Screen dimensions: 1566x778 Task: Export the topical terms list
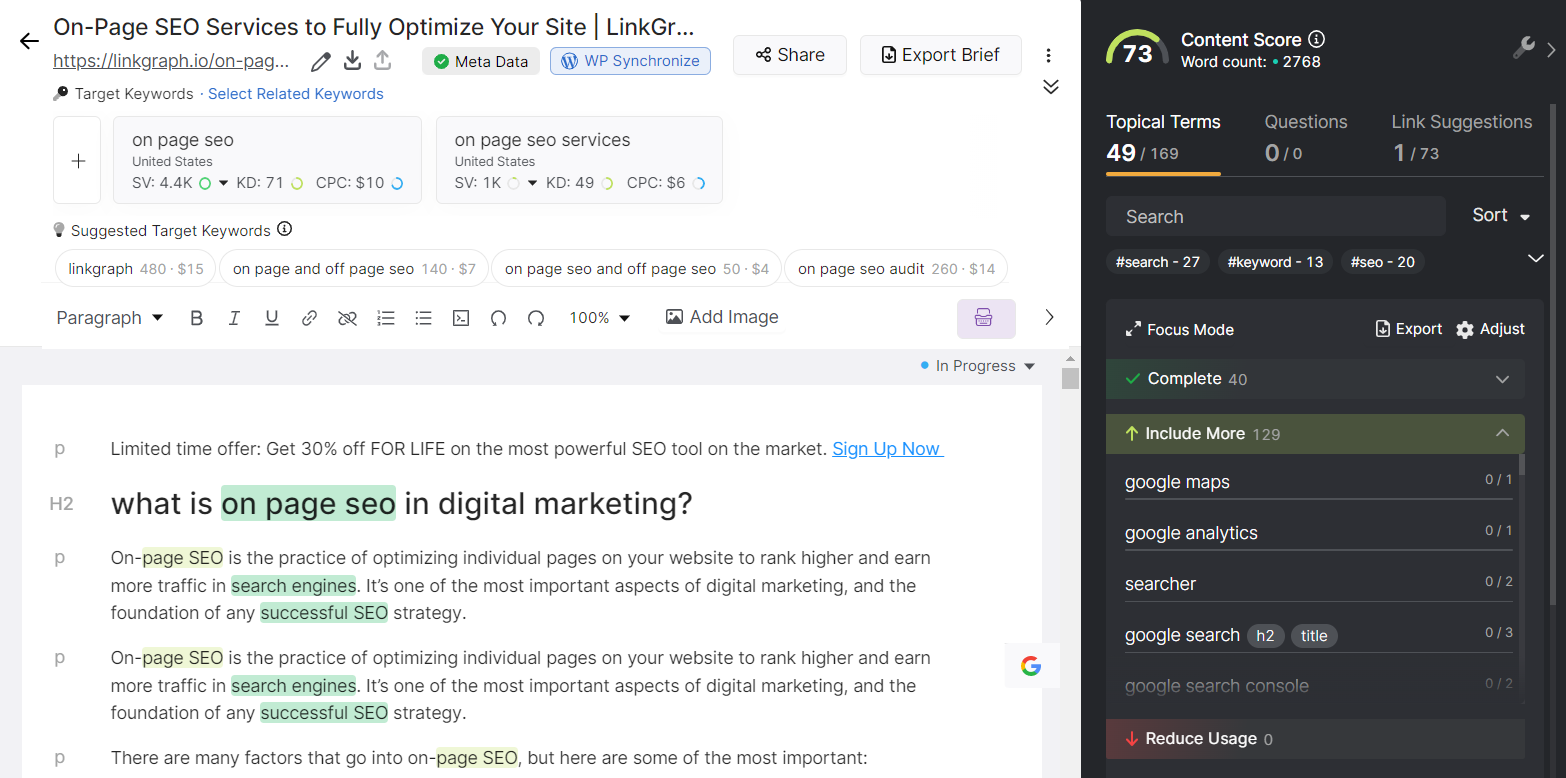coord(1409,329)
